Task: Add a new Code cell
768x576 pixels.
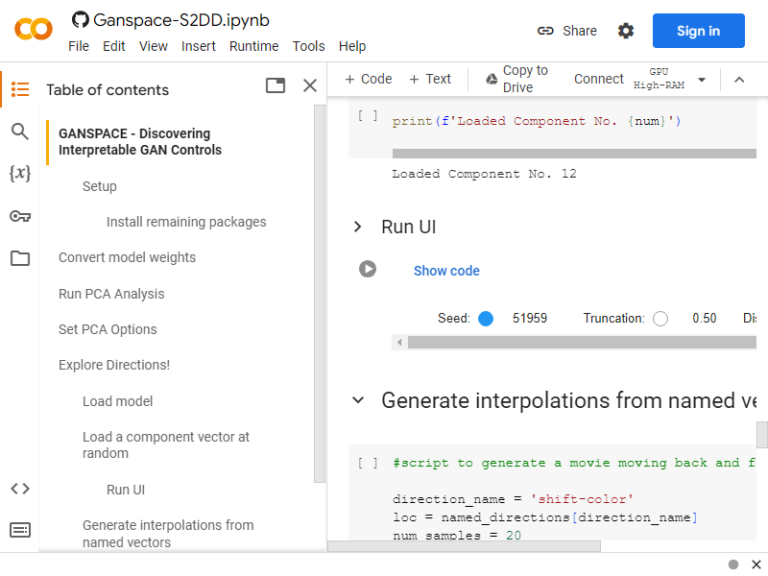Action: click(x=368, y=79)
